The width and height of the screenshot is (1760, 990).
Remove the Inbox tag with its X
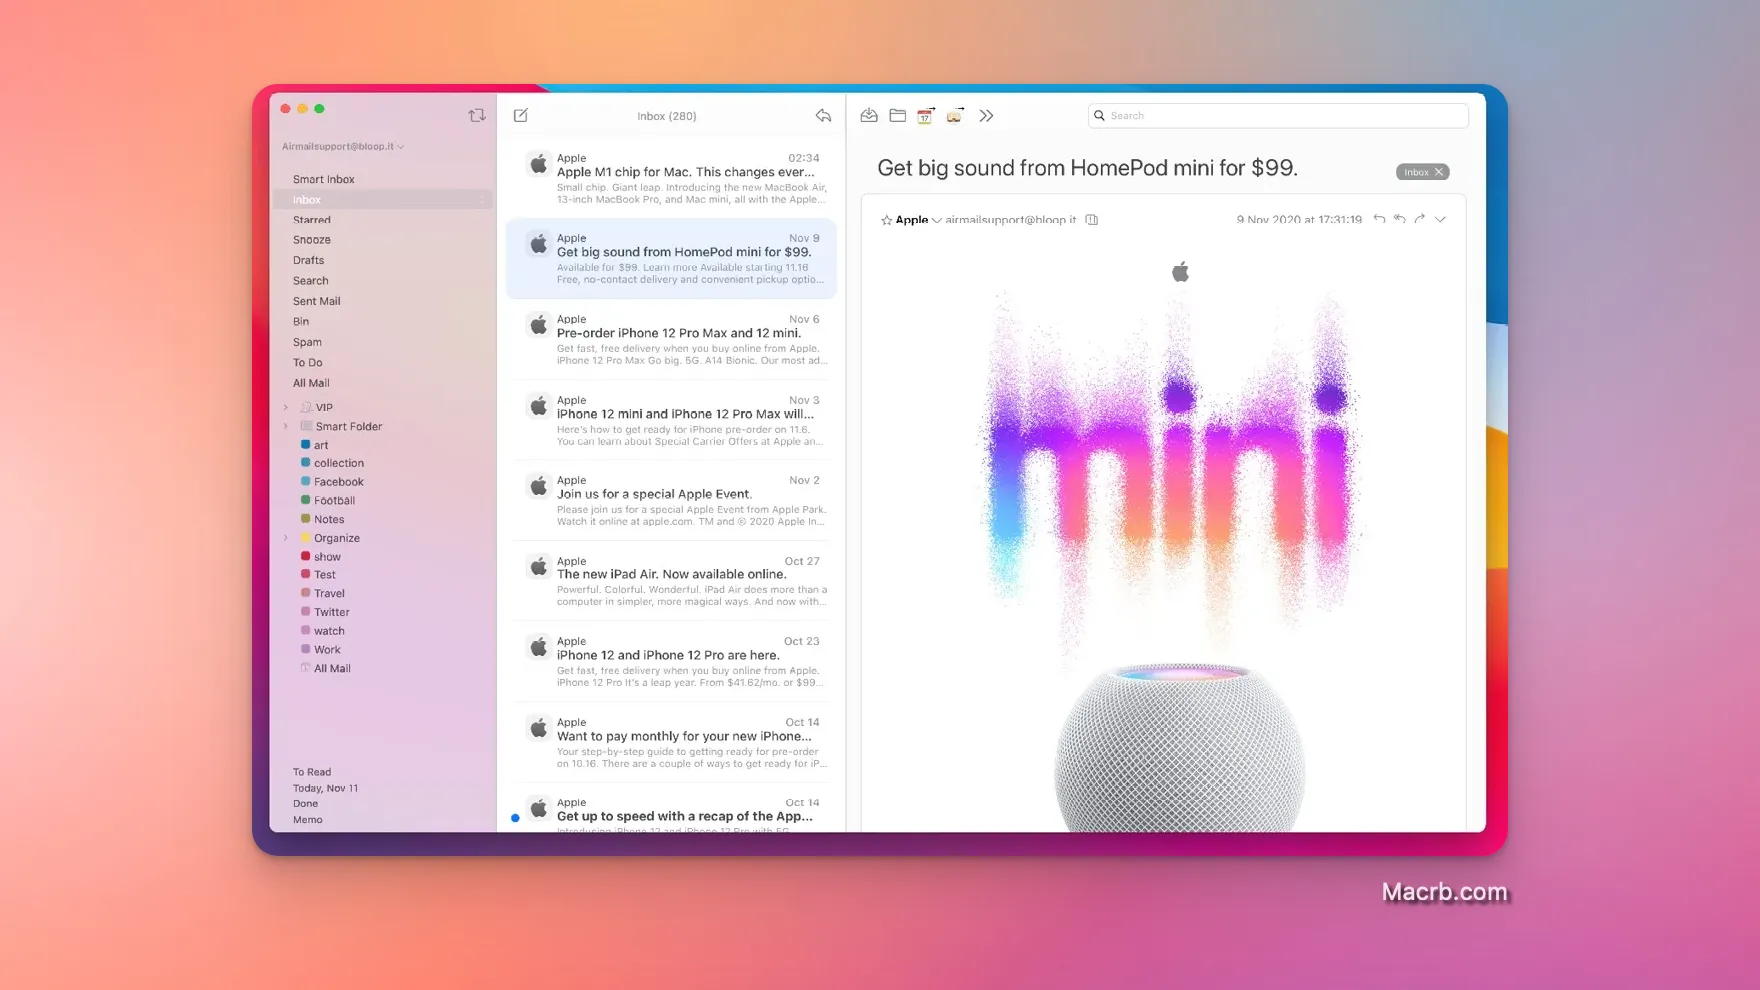click(1439, 172)
